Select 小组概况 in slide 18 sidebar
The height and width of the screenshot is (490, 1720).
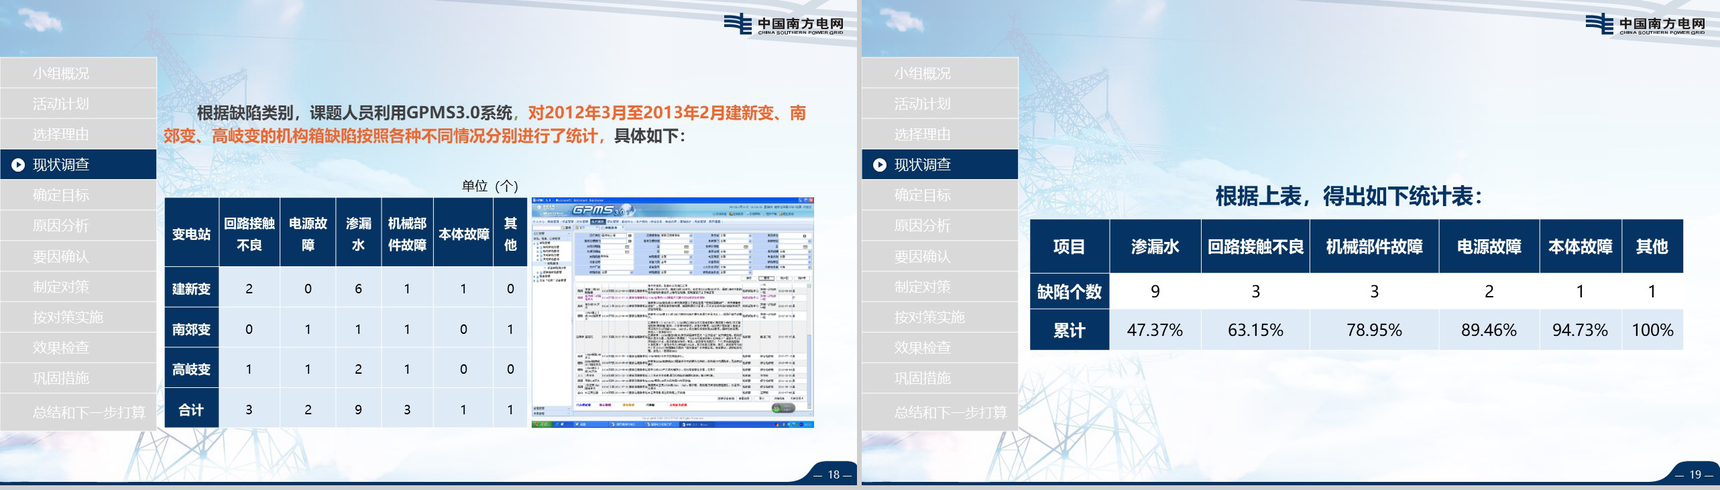coord(61,73)
